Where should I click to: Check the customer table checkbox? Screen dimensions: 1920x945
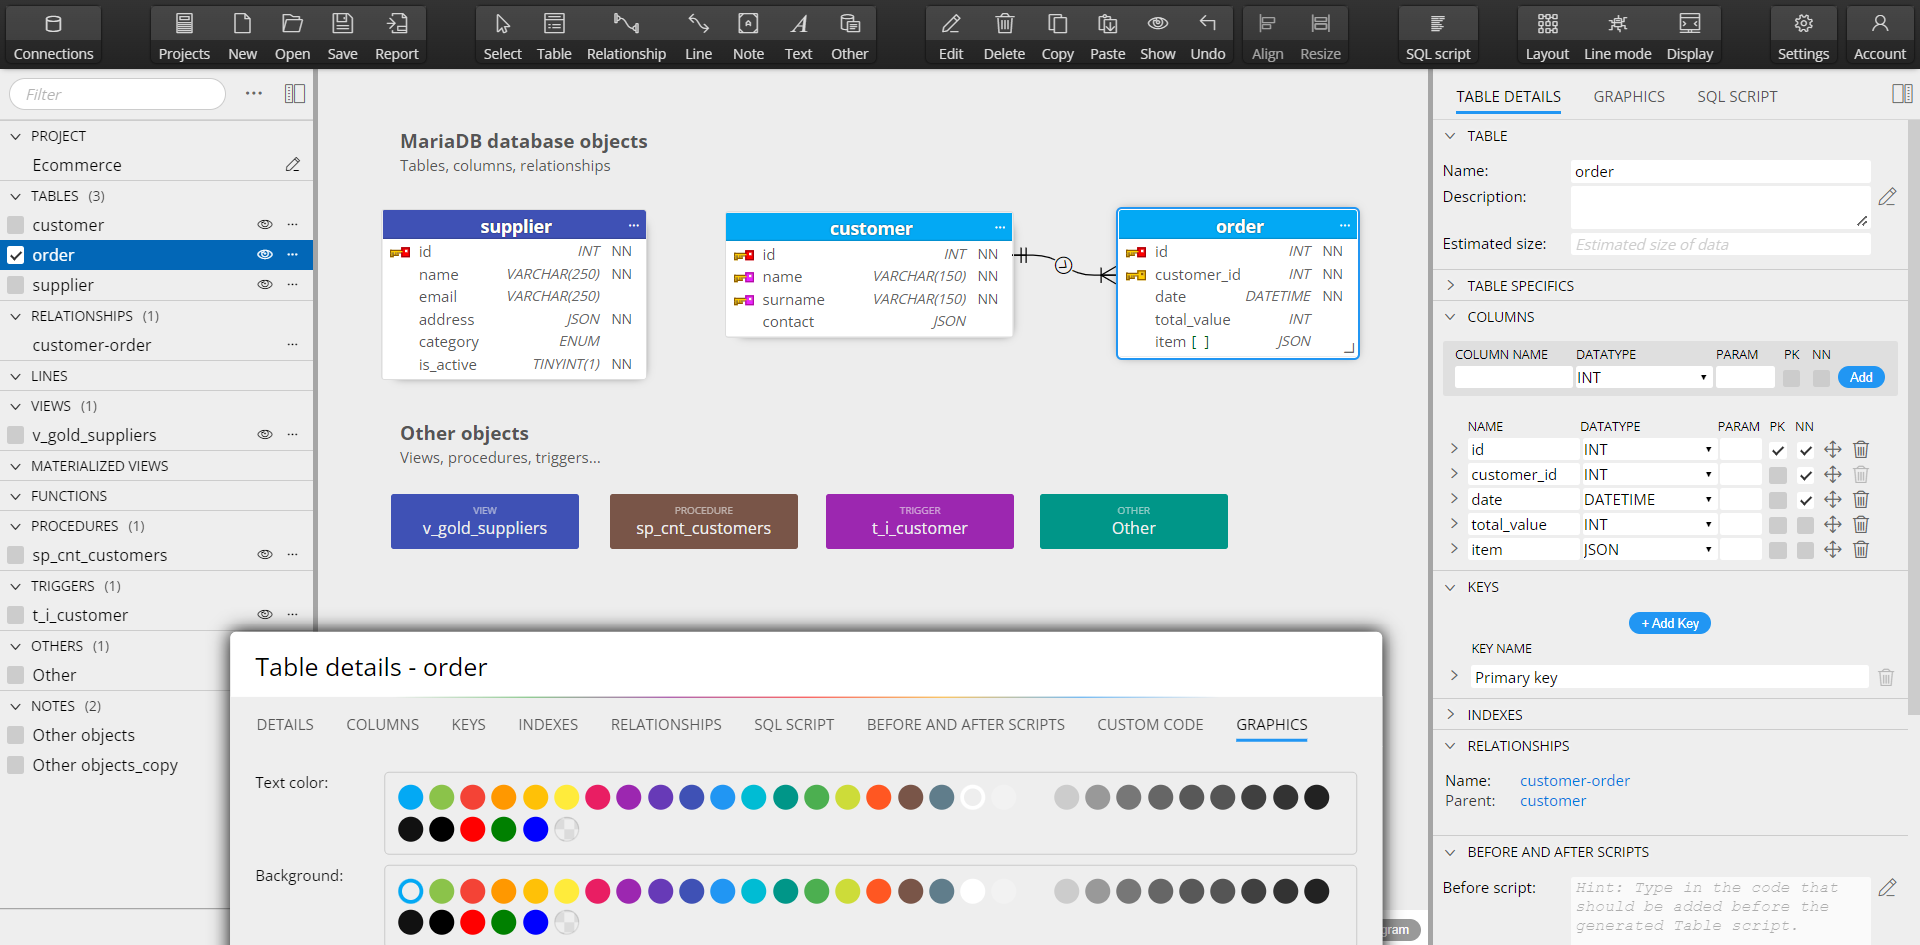16,225
